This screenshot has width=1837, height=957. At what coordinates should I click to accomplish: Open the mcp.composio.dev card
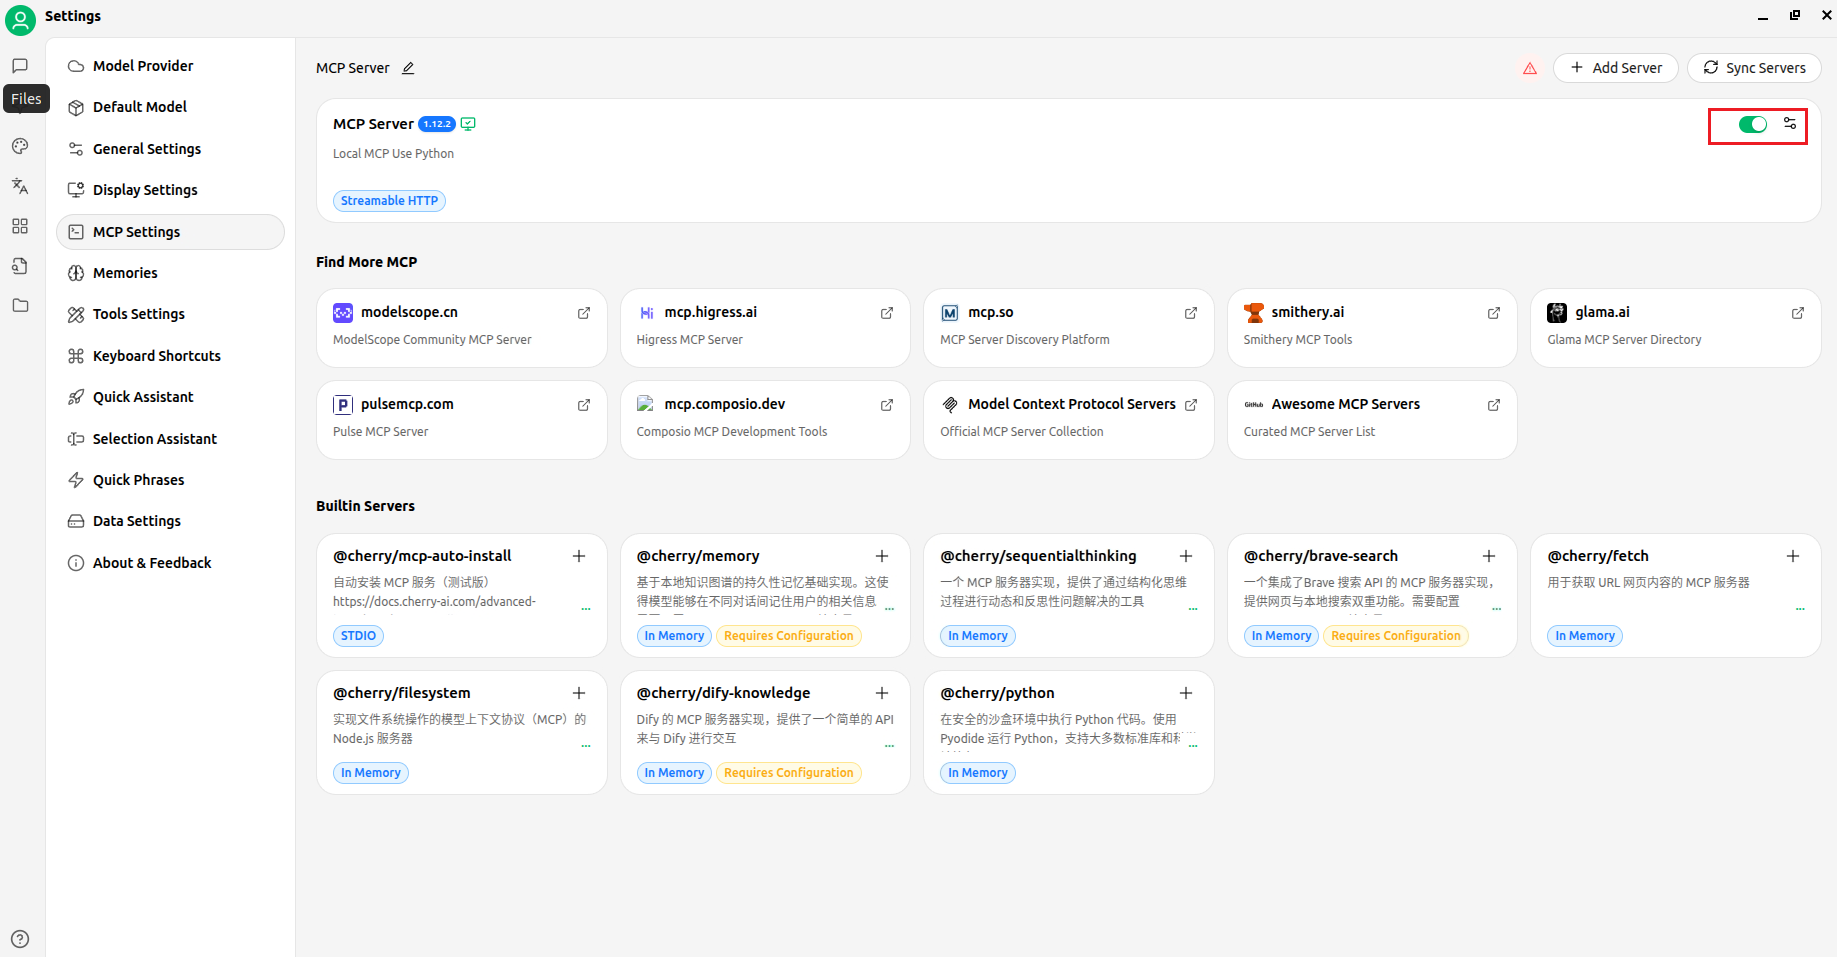point(765,420)
